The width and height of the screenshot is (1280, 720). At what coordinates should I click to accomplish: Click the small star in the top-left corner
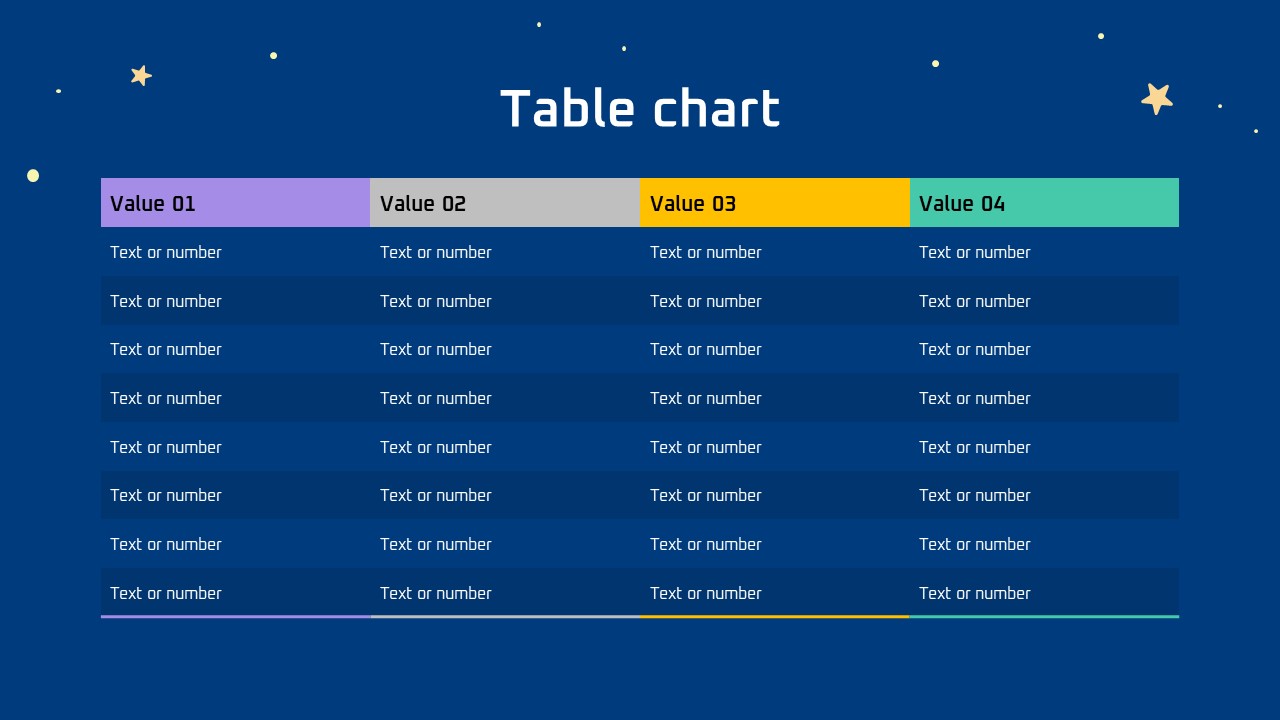pyautogui.click(x=141, y=75)
